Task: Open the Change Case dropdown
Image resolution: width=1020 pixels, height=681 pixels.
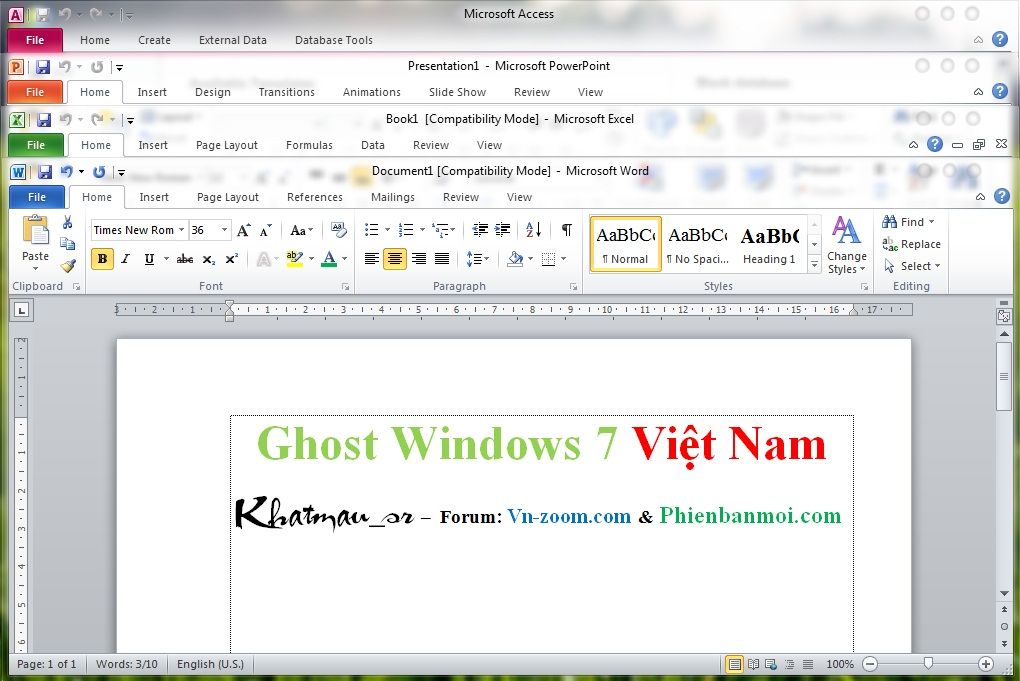Action: pos(301,230)
